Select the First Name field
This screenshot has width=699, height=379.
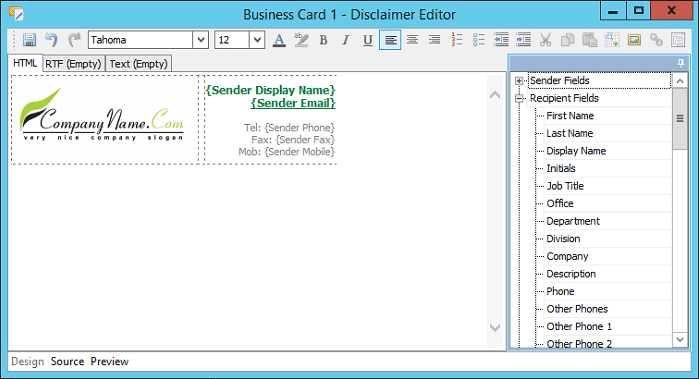point(570,116)
